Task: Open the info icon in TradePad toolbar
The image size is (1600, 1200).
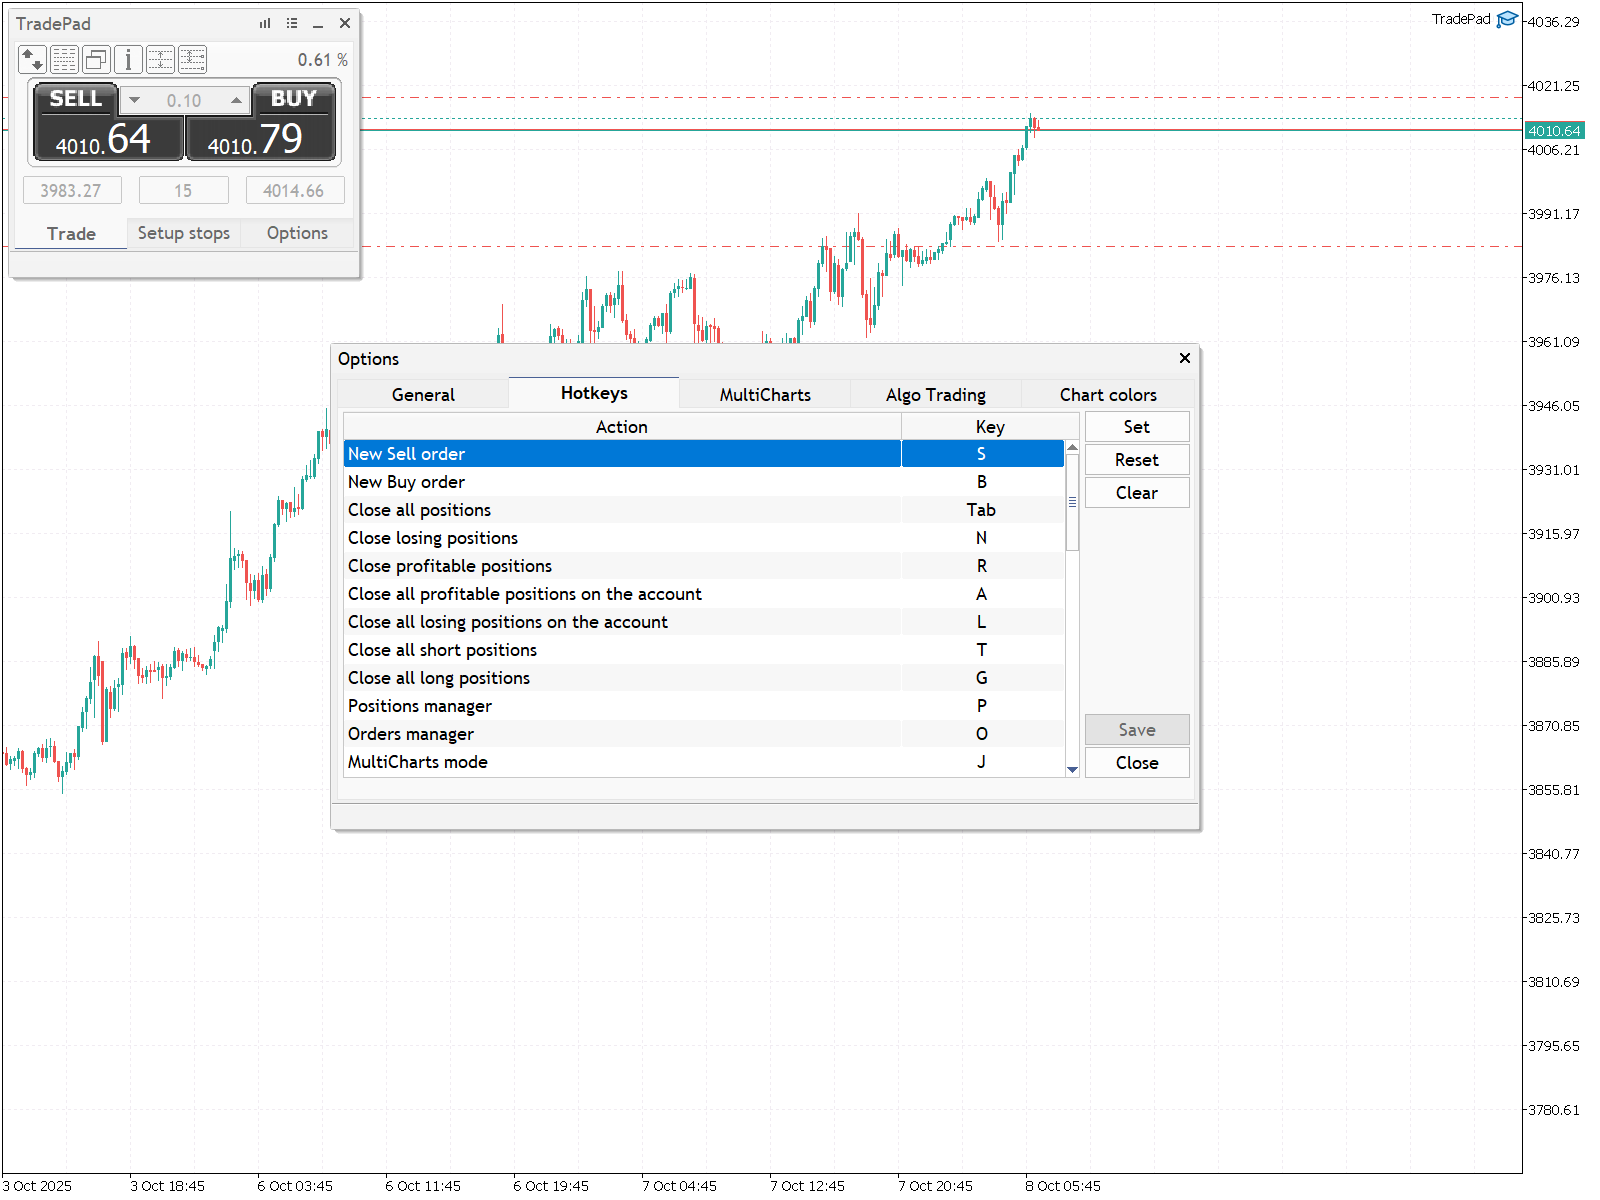Action: (128, 60)
